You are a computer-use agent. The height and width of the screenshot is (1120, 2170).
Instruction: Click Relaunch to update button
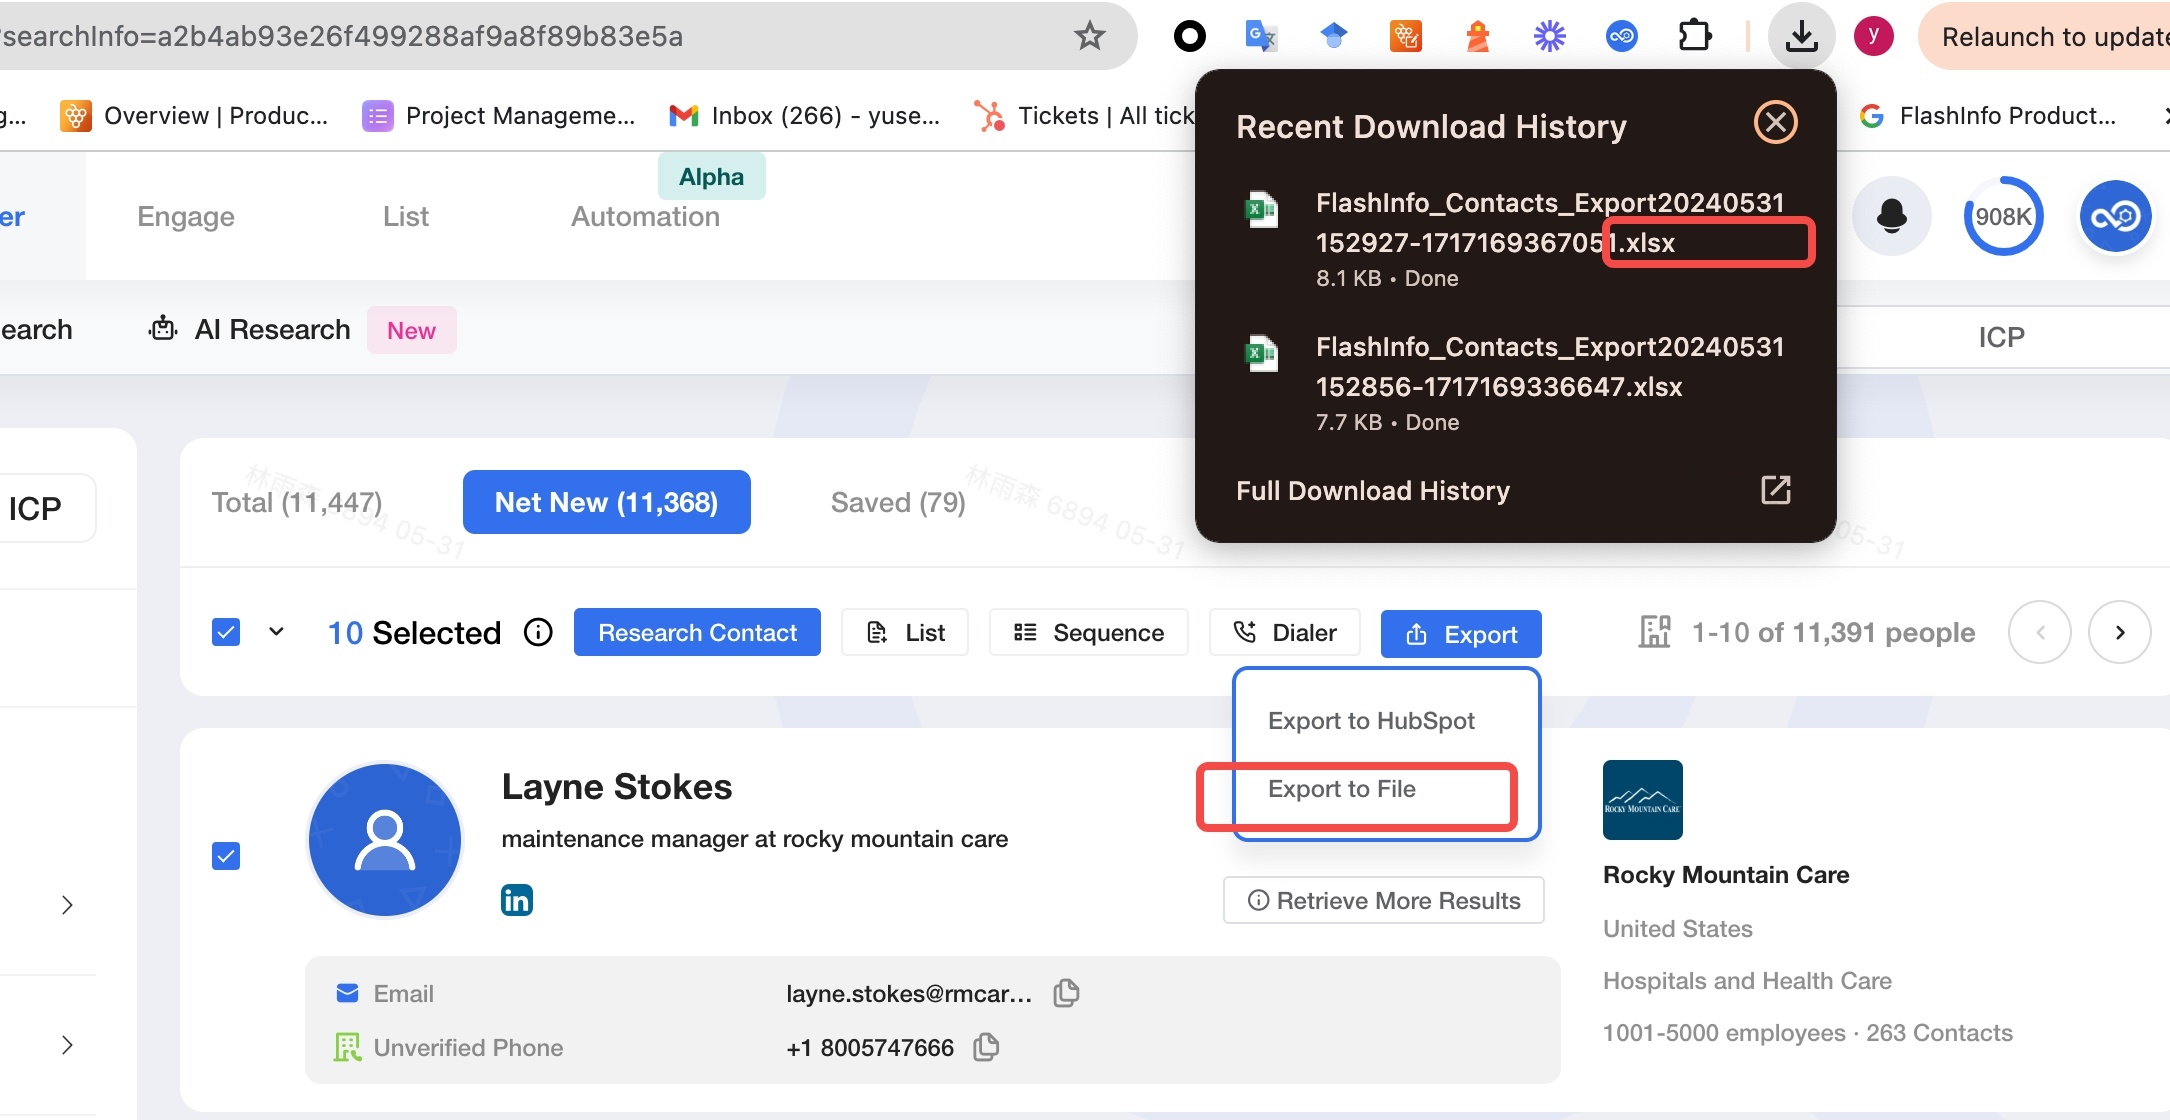(x=2048, y=36)
